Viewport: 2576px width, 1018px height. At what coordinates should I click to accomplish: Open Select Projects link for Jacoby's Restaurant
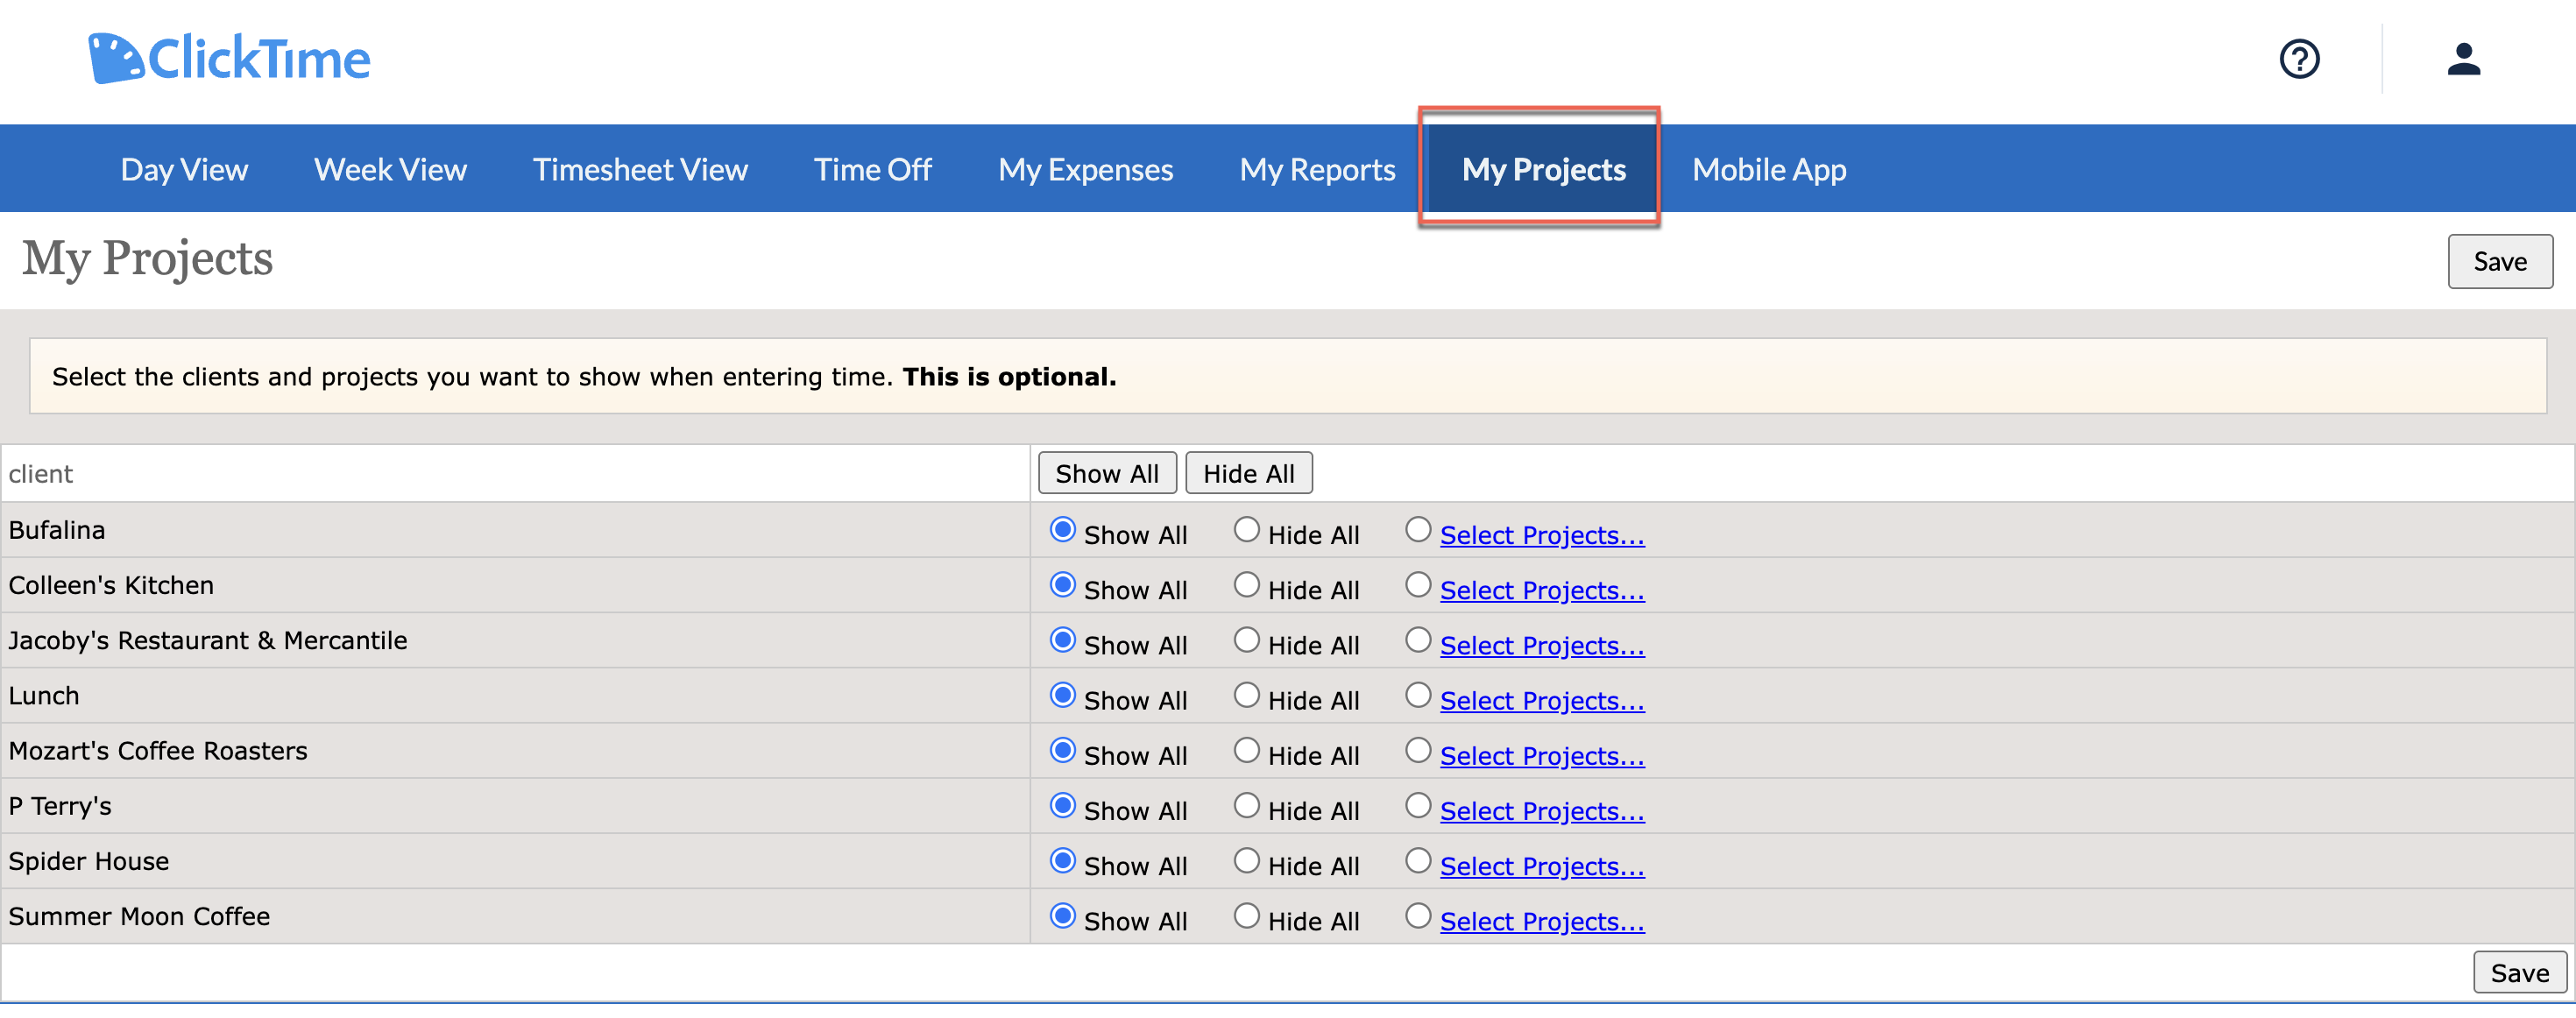[1542, 645]
